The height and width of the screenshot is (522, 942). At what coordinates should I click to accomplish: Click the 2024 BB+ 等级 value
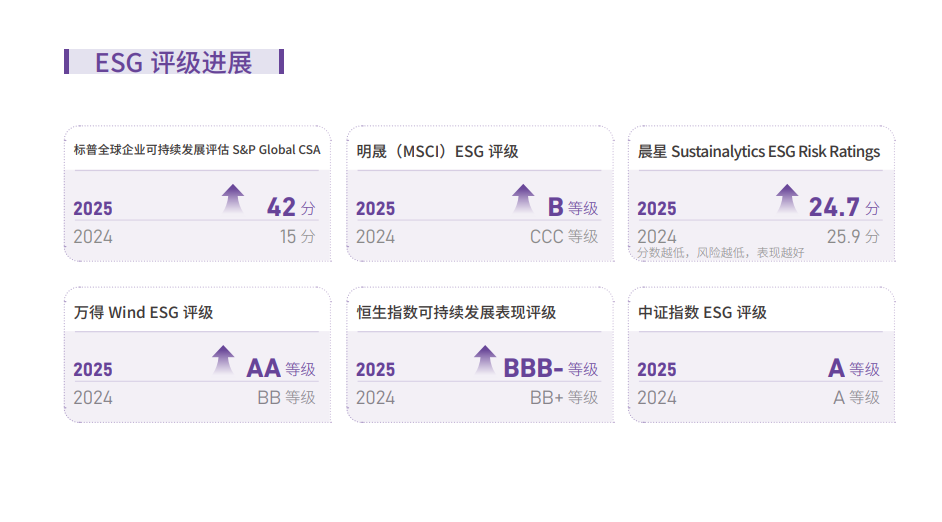pos(564,397)
